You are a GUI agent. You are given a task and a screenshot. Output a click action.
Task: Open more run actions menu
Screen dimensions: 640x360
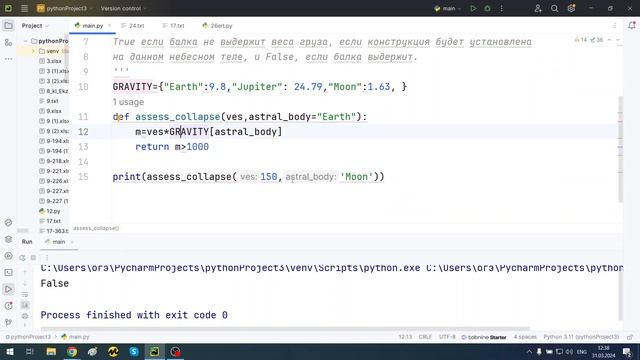click(x=502, y=8)
